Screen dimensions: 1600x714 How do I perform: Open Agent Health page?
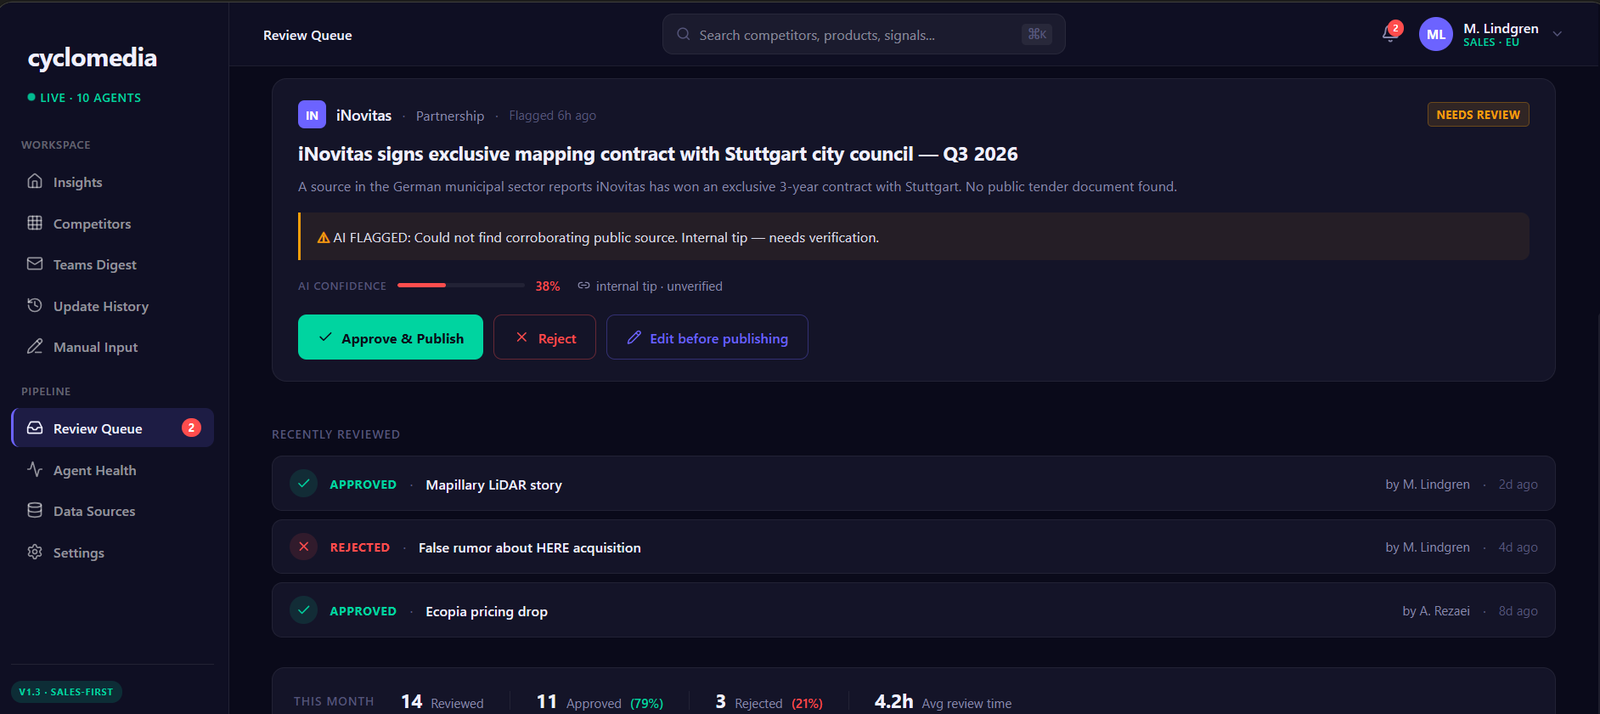pyautogui.click(x=113, y=470)
